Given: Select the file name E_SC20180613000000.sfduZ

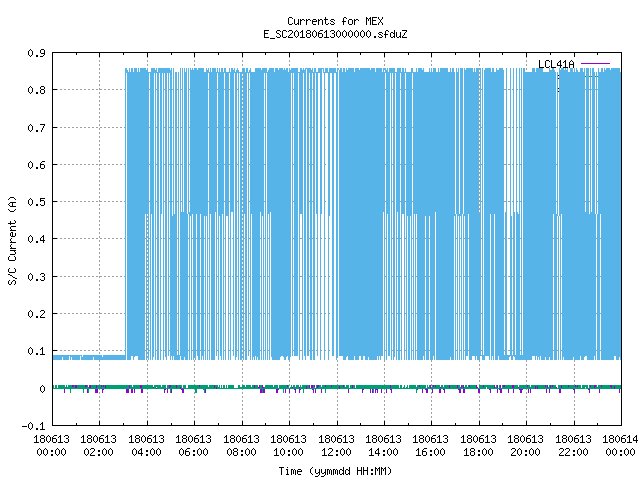Looking at the screenshot, I should click(335, 34).
